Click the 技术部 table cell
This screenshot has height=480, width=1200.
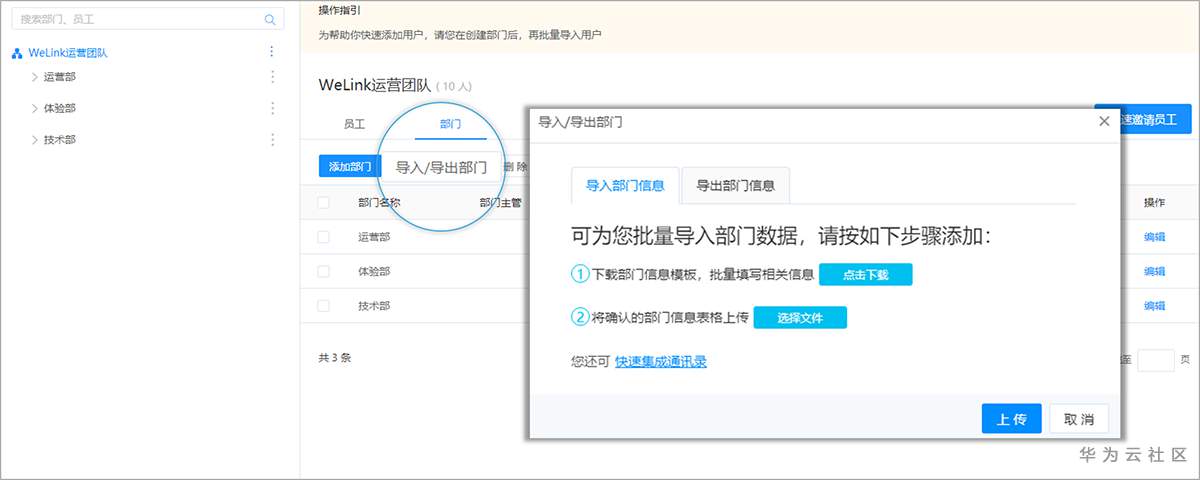374,305
